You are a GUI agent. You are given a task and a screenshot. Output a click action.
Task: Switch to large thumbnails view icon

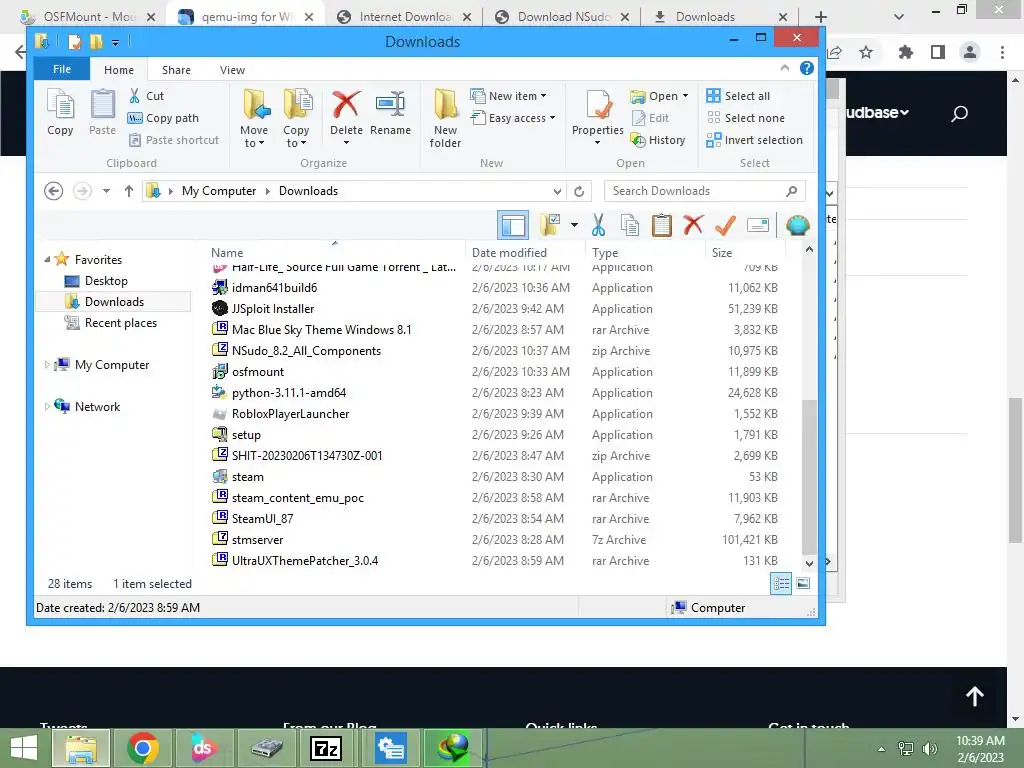[x=803, y=584]
